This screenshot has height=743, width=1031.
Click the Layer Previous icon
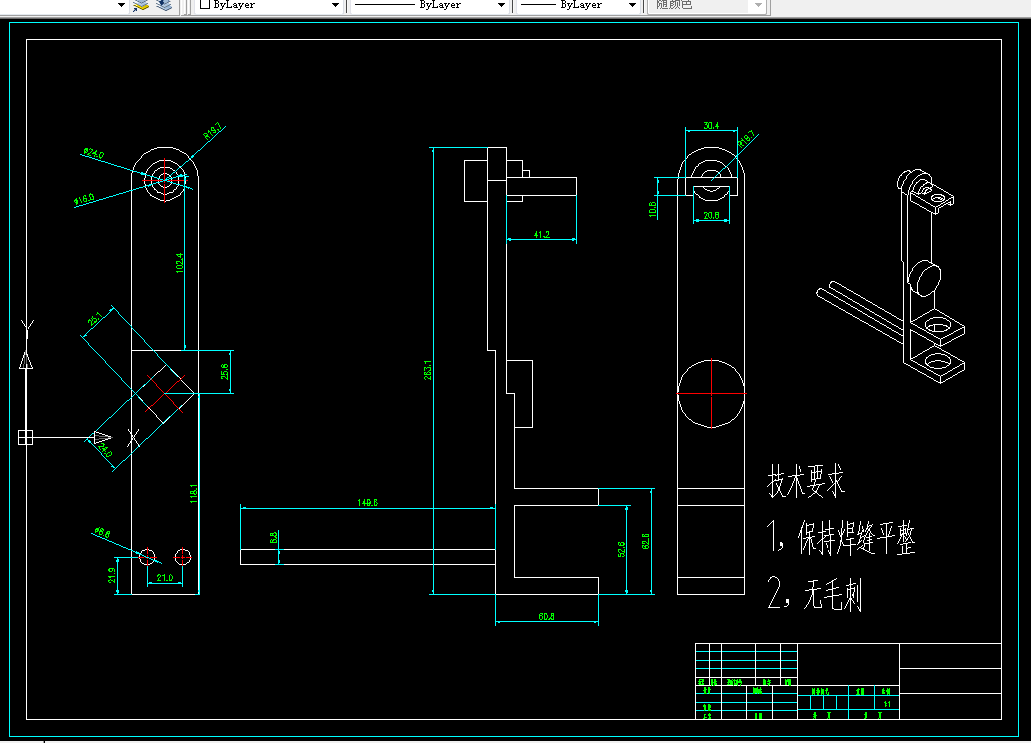[164, 5]
